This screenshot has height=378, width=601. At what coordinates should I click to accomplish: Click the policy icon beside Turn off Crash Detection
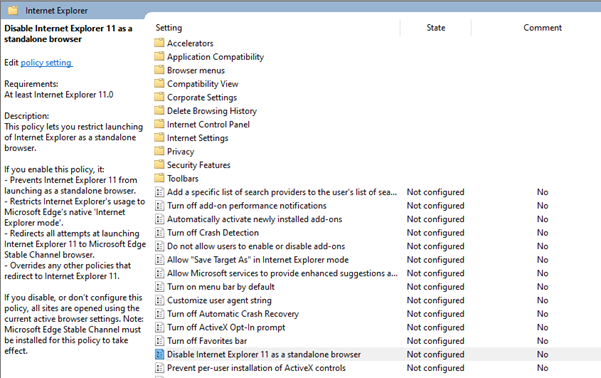[x=159, y=232]
